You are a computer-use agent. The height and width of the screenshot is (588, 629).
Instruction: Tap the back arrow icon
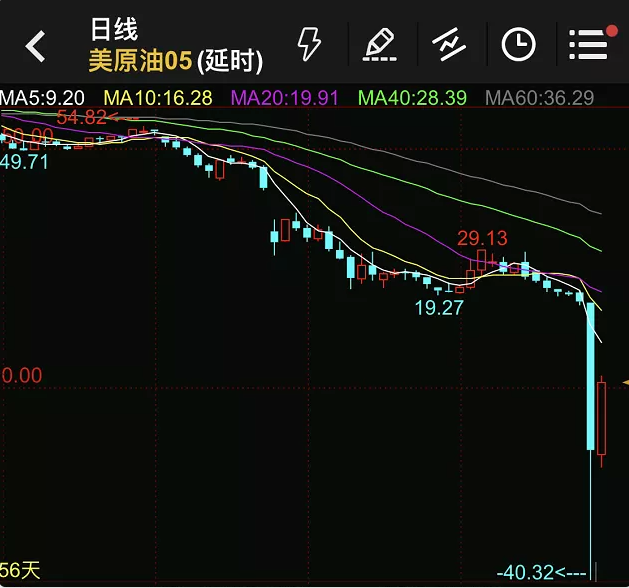[36, 45]
